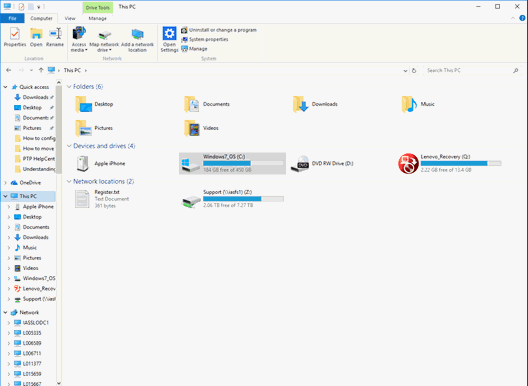This screenshot has width=528, height=386.
Task: Select Lenovo_Recovery (Q:) drive icon
Action: 408,163
